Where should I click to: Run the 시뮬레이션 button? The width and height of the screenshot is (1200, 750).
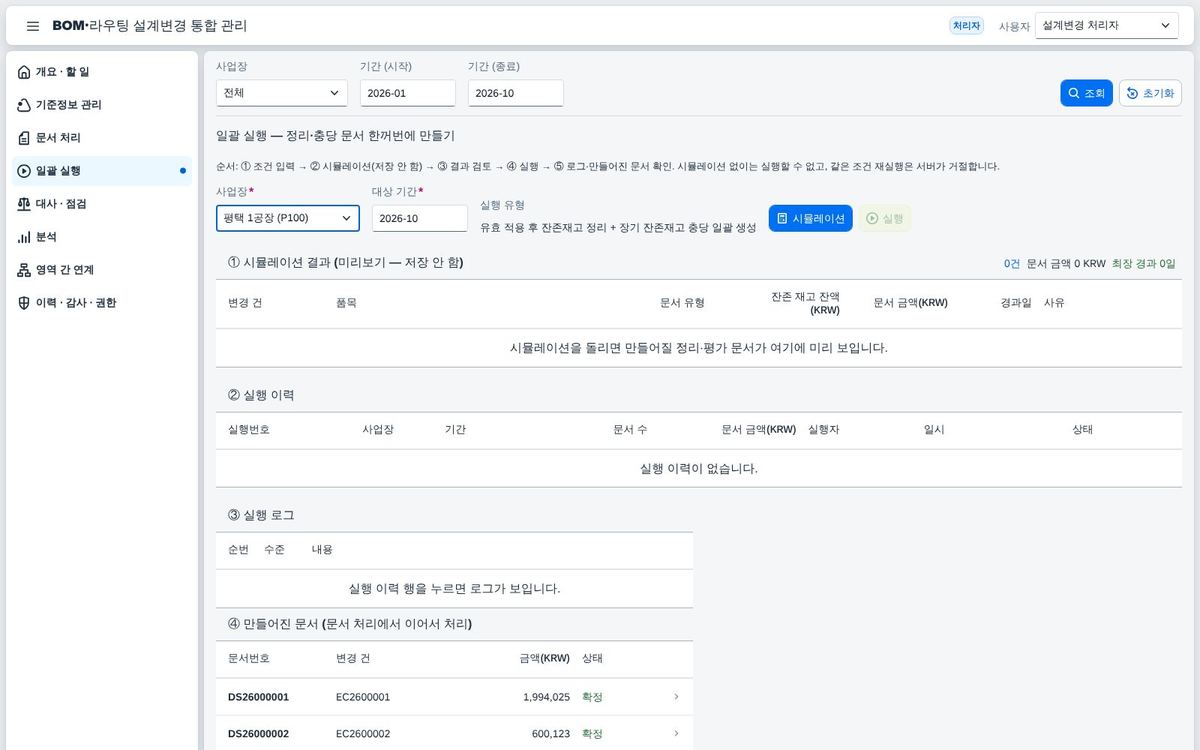tap(811, 218)
